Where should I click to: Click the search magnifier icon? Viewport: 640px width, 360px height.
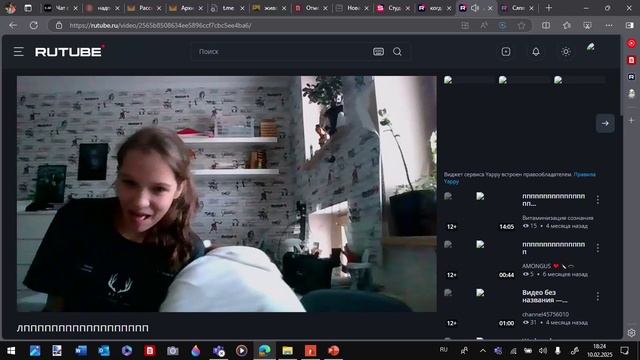(x=397, y=52)
